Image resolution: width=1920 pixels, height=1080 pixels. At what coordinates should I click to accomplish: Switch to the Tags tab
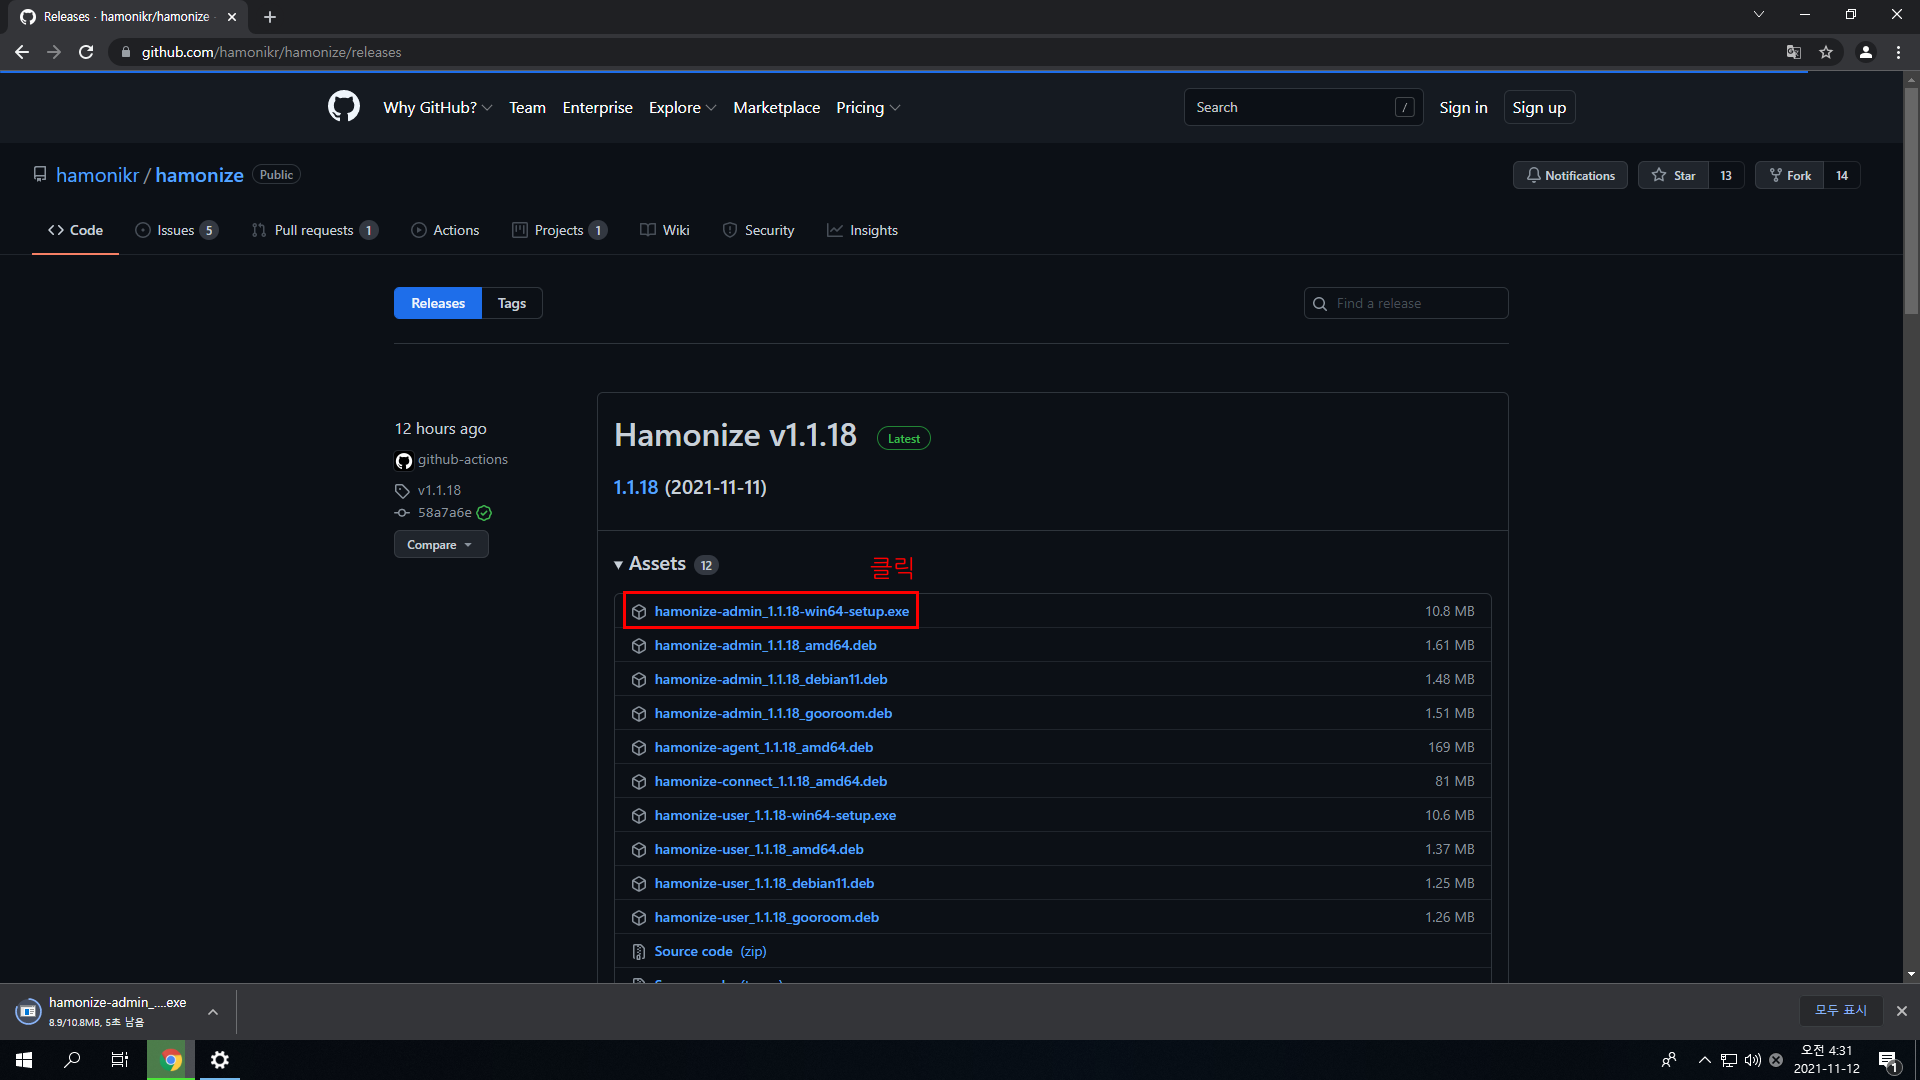pos(511,303)
